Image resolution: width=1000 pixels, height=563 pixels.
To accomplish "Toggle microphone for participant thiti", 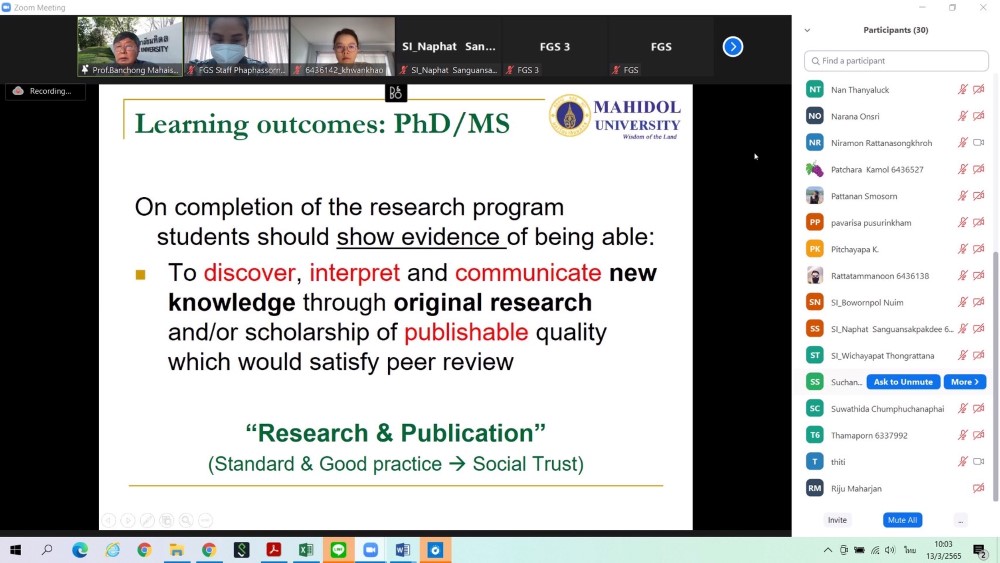I will 963,462.
